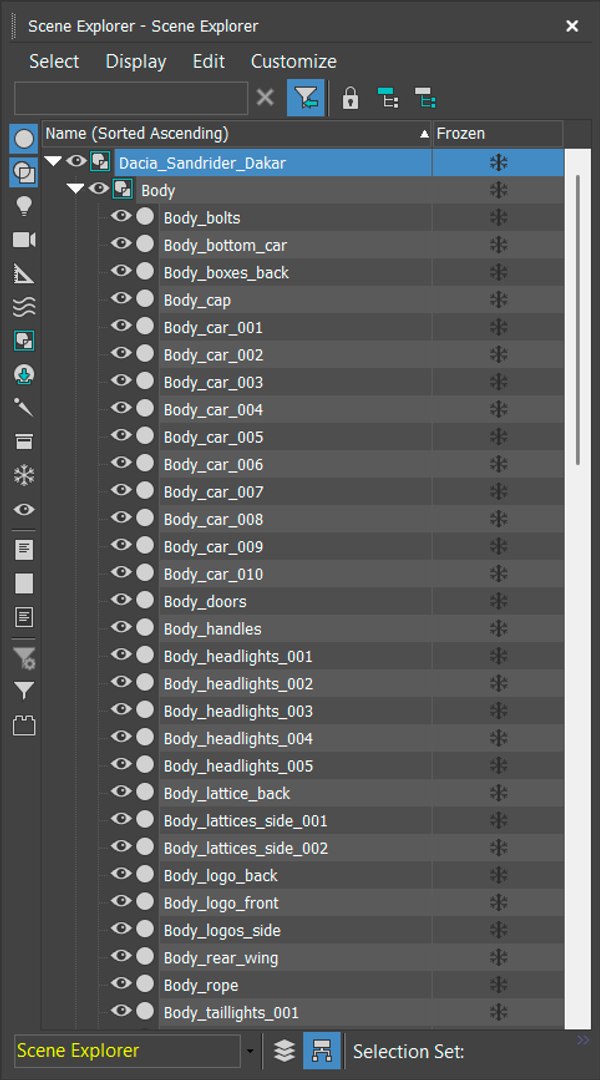
Task: Click the bottom sidebar container icon
Action: click(x=24, y=725)
